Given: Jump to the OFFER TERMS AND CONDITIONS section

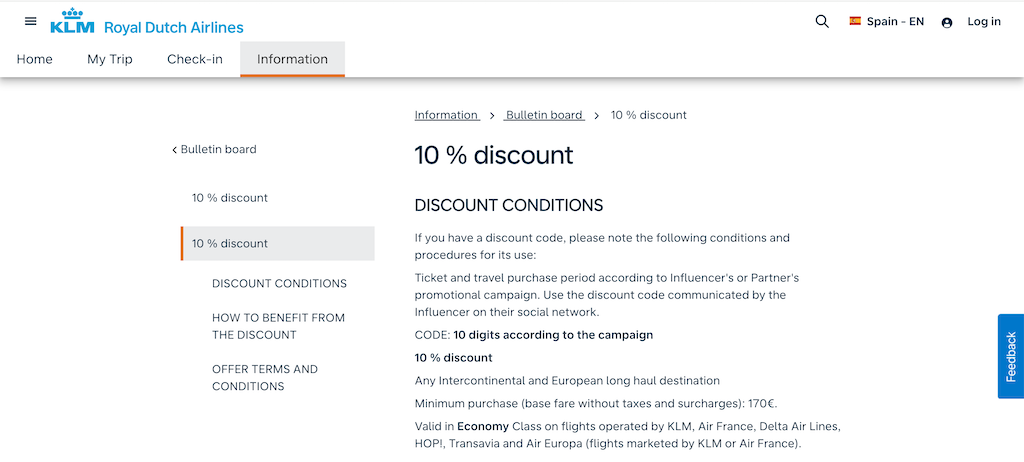Looking at the screenshot, I should (x=265, y=378).
